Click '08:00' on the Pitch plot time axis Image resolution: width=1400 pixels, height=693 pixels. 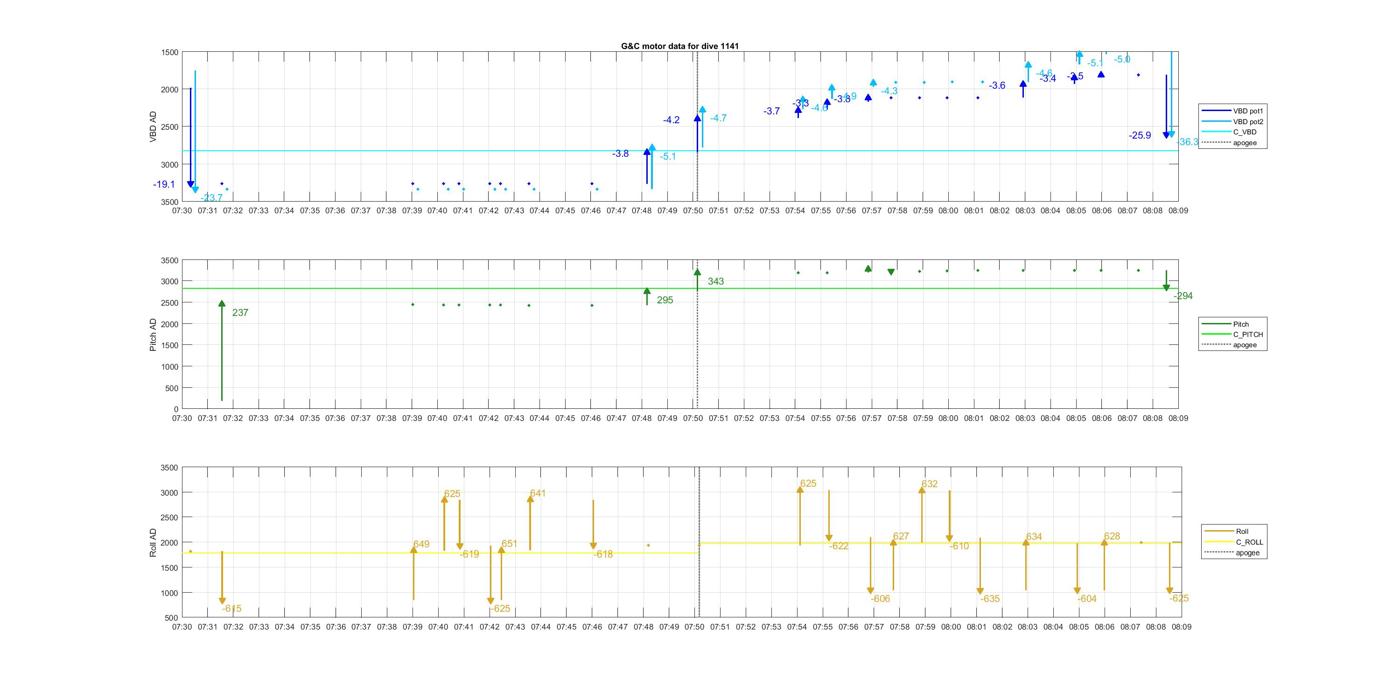point(948,419)
